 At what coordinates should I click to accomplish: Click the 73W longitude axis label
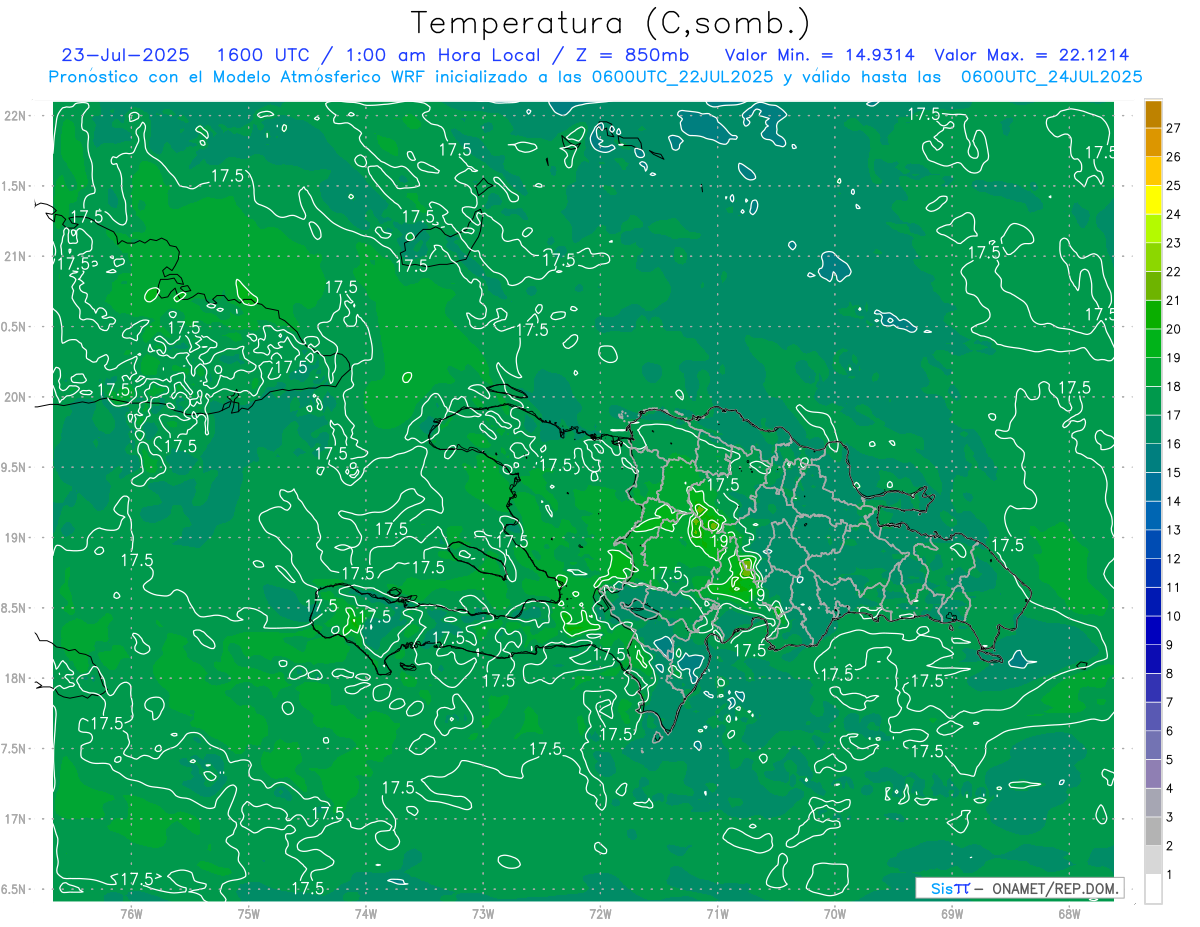click(483, 913)
